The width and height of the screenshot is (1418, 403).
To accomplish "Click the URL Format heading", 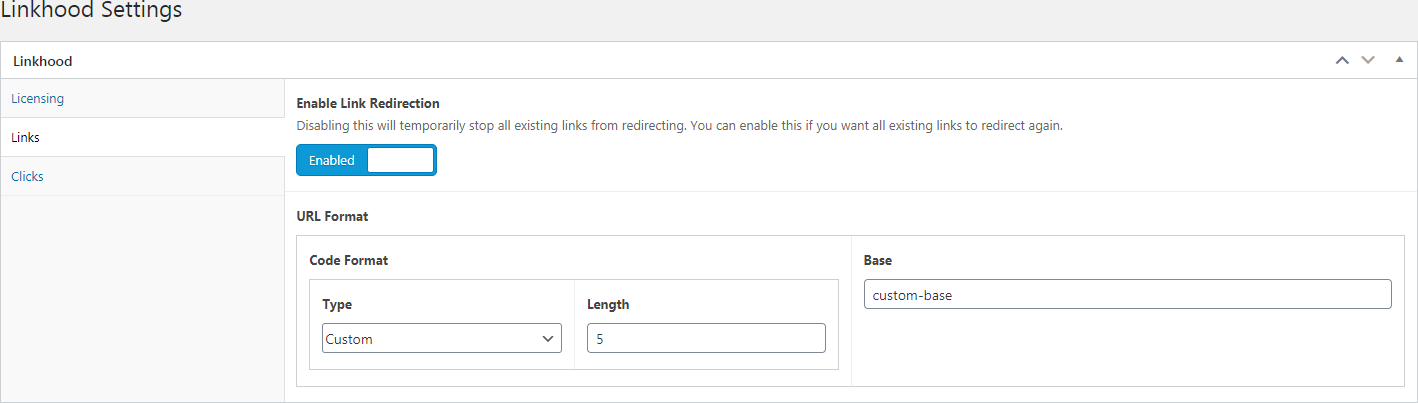I will point(333,215).
